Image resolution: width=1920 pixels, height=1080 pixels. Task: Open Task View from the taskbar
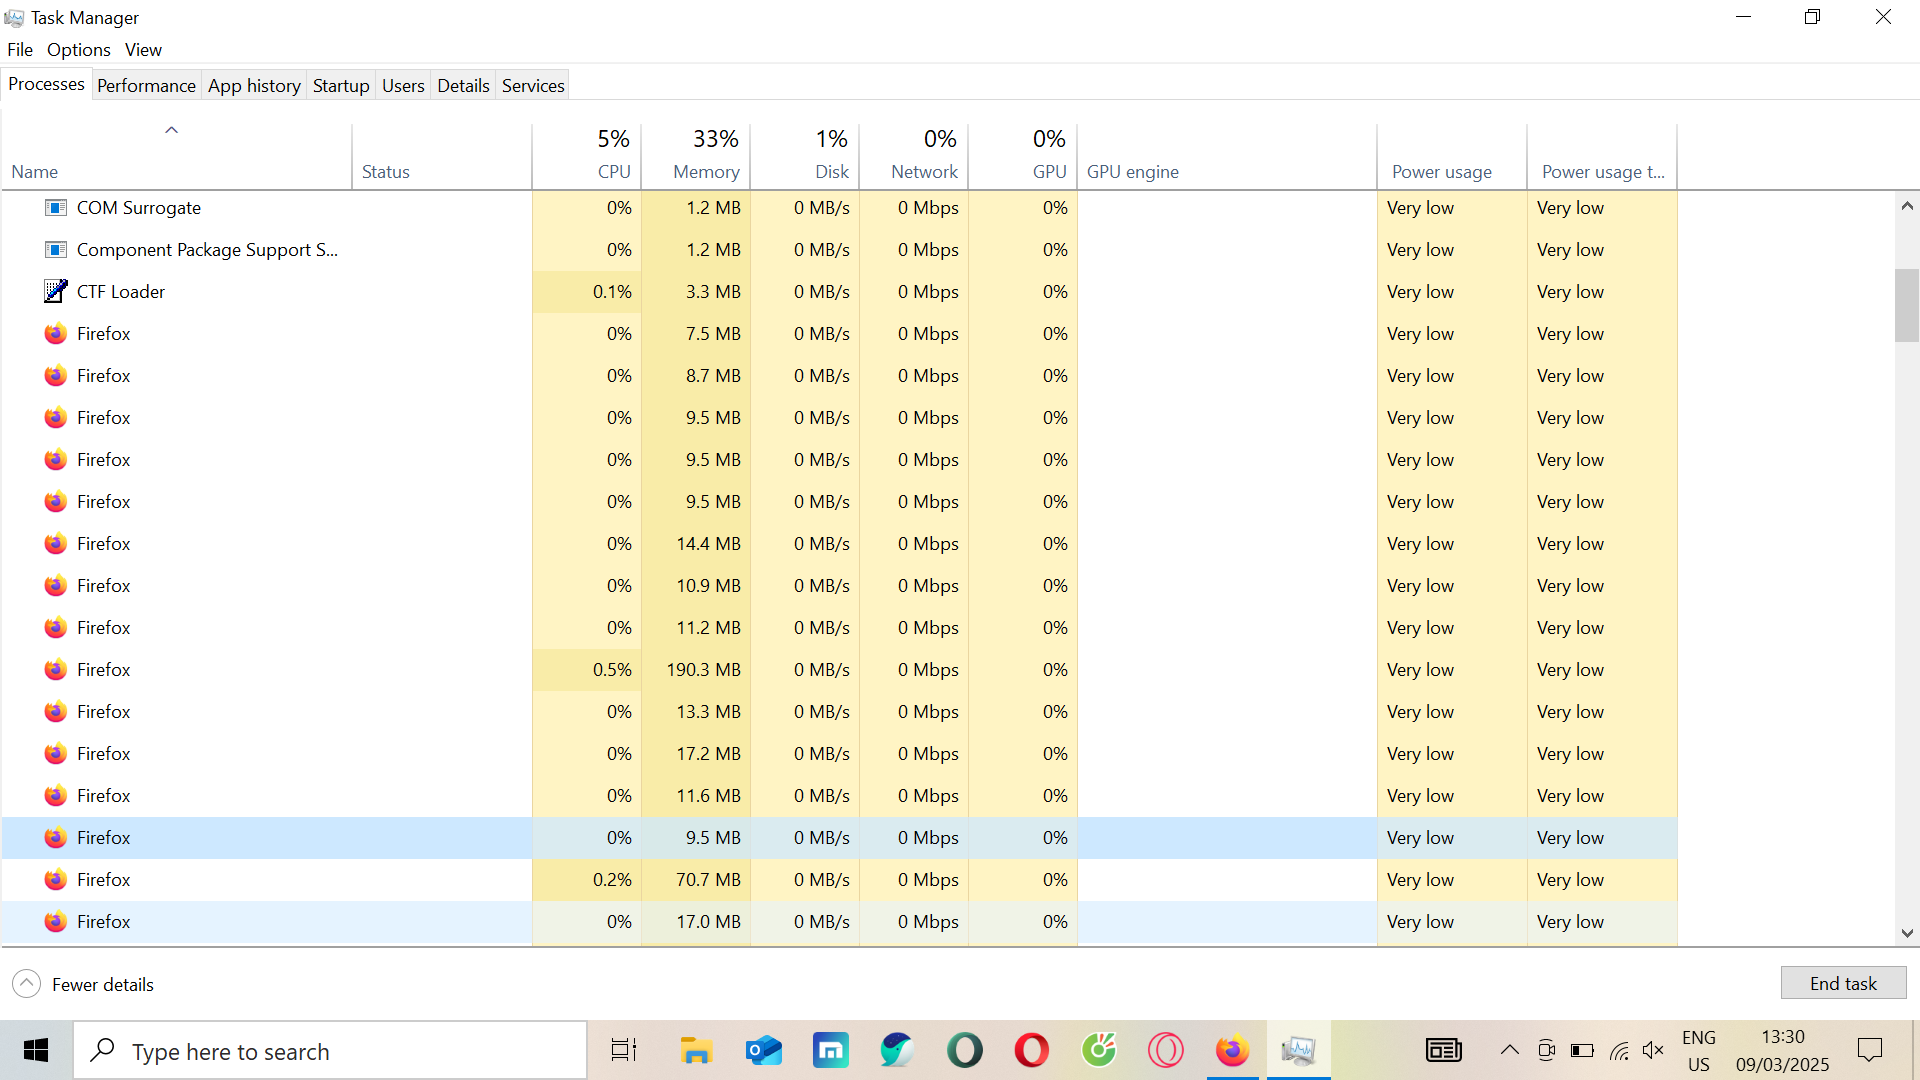(624, 1050)
